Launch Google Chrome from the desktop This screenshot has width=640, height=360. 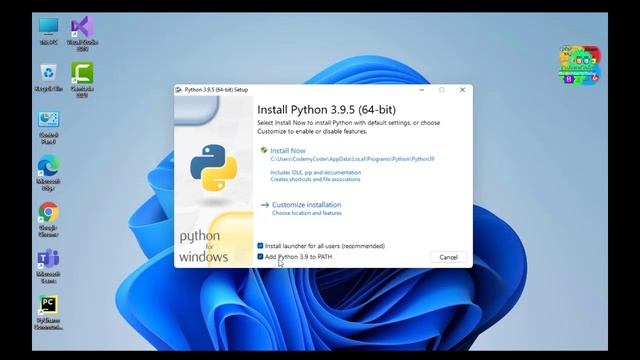coord(49,220)
